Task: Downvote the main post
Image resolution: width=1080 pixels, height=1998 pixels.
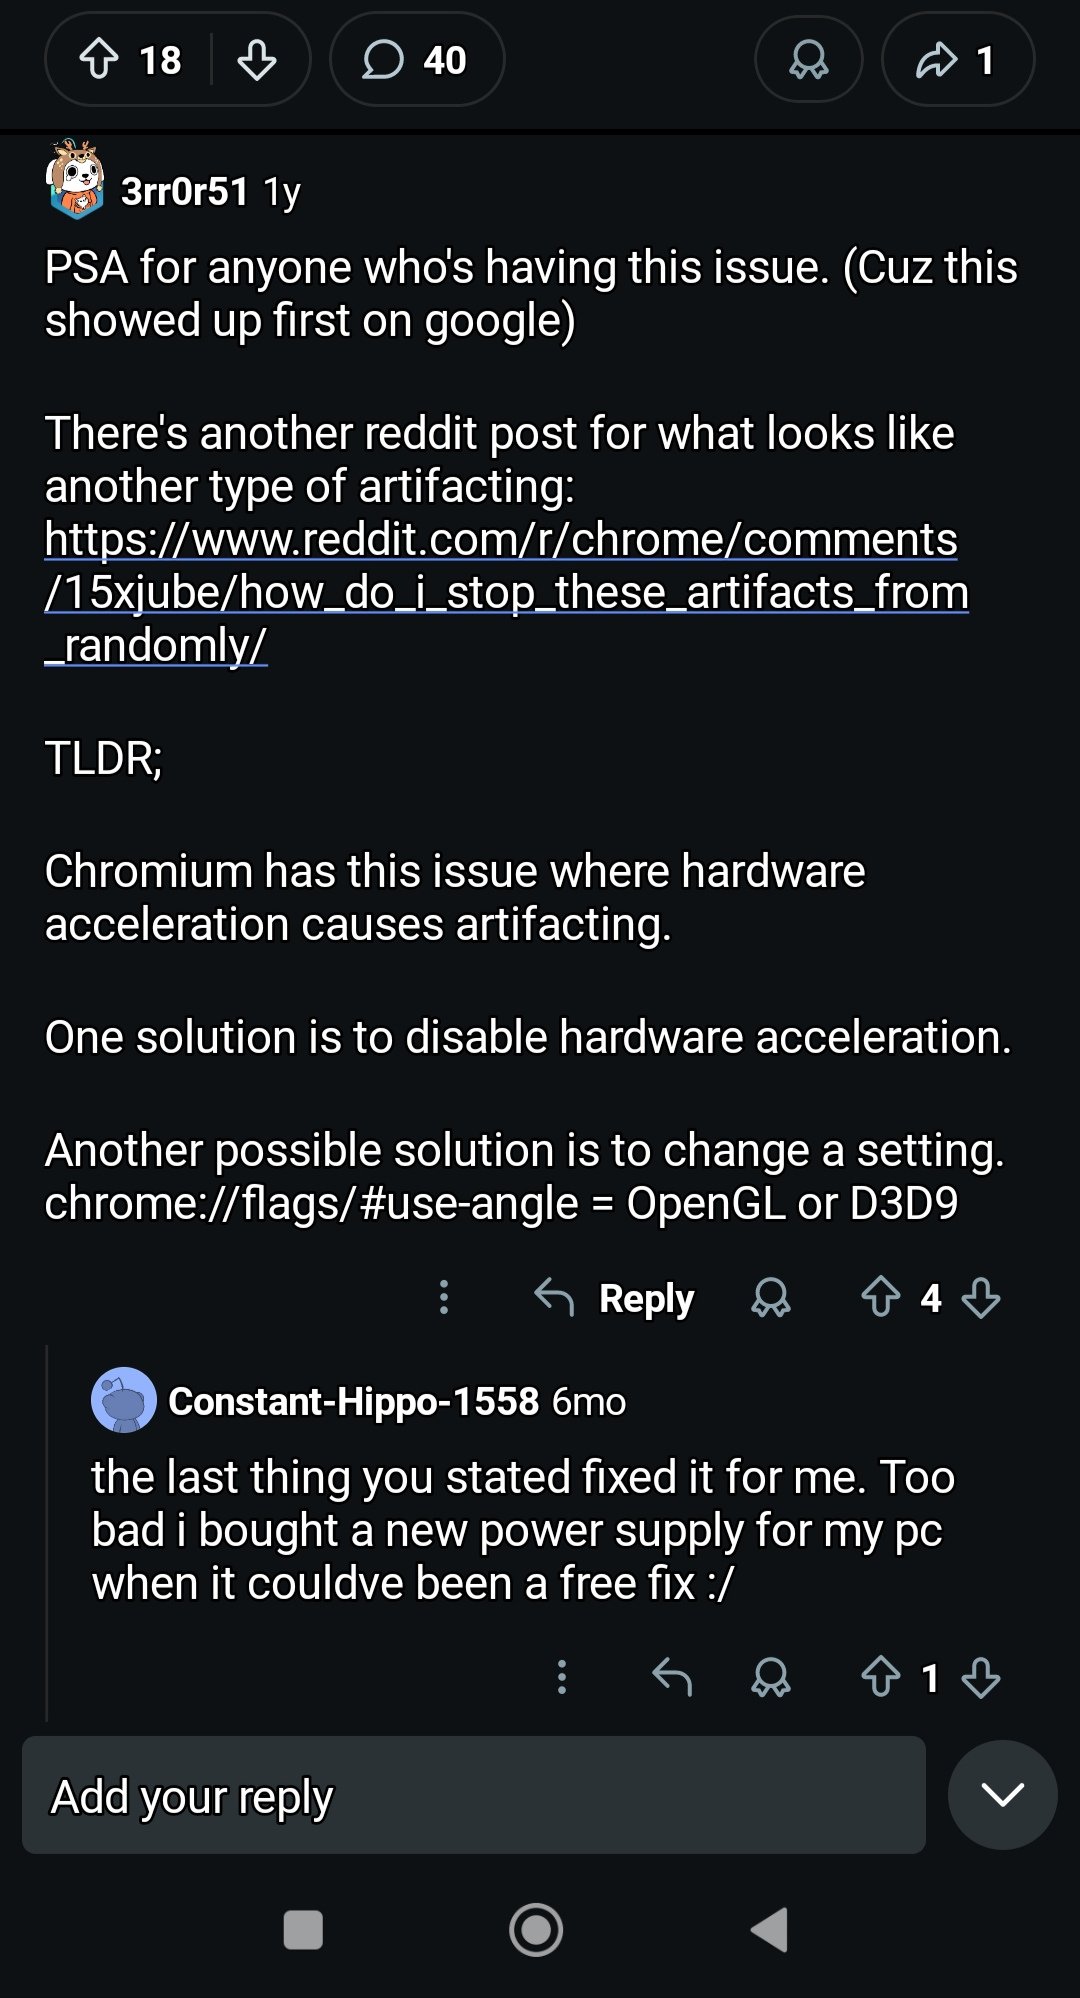Action: 257,59
